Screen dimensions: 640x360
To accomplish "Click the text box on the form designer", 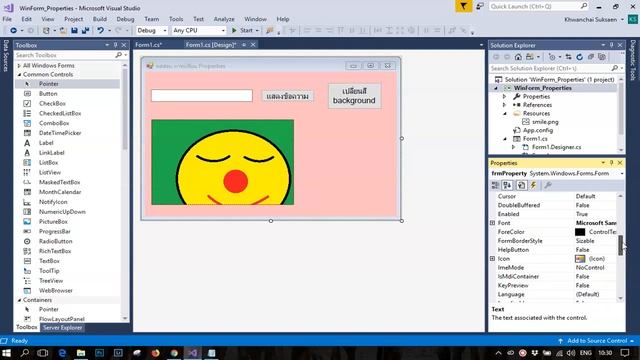I will pos(202,96).
